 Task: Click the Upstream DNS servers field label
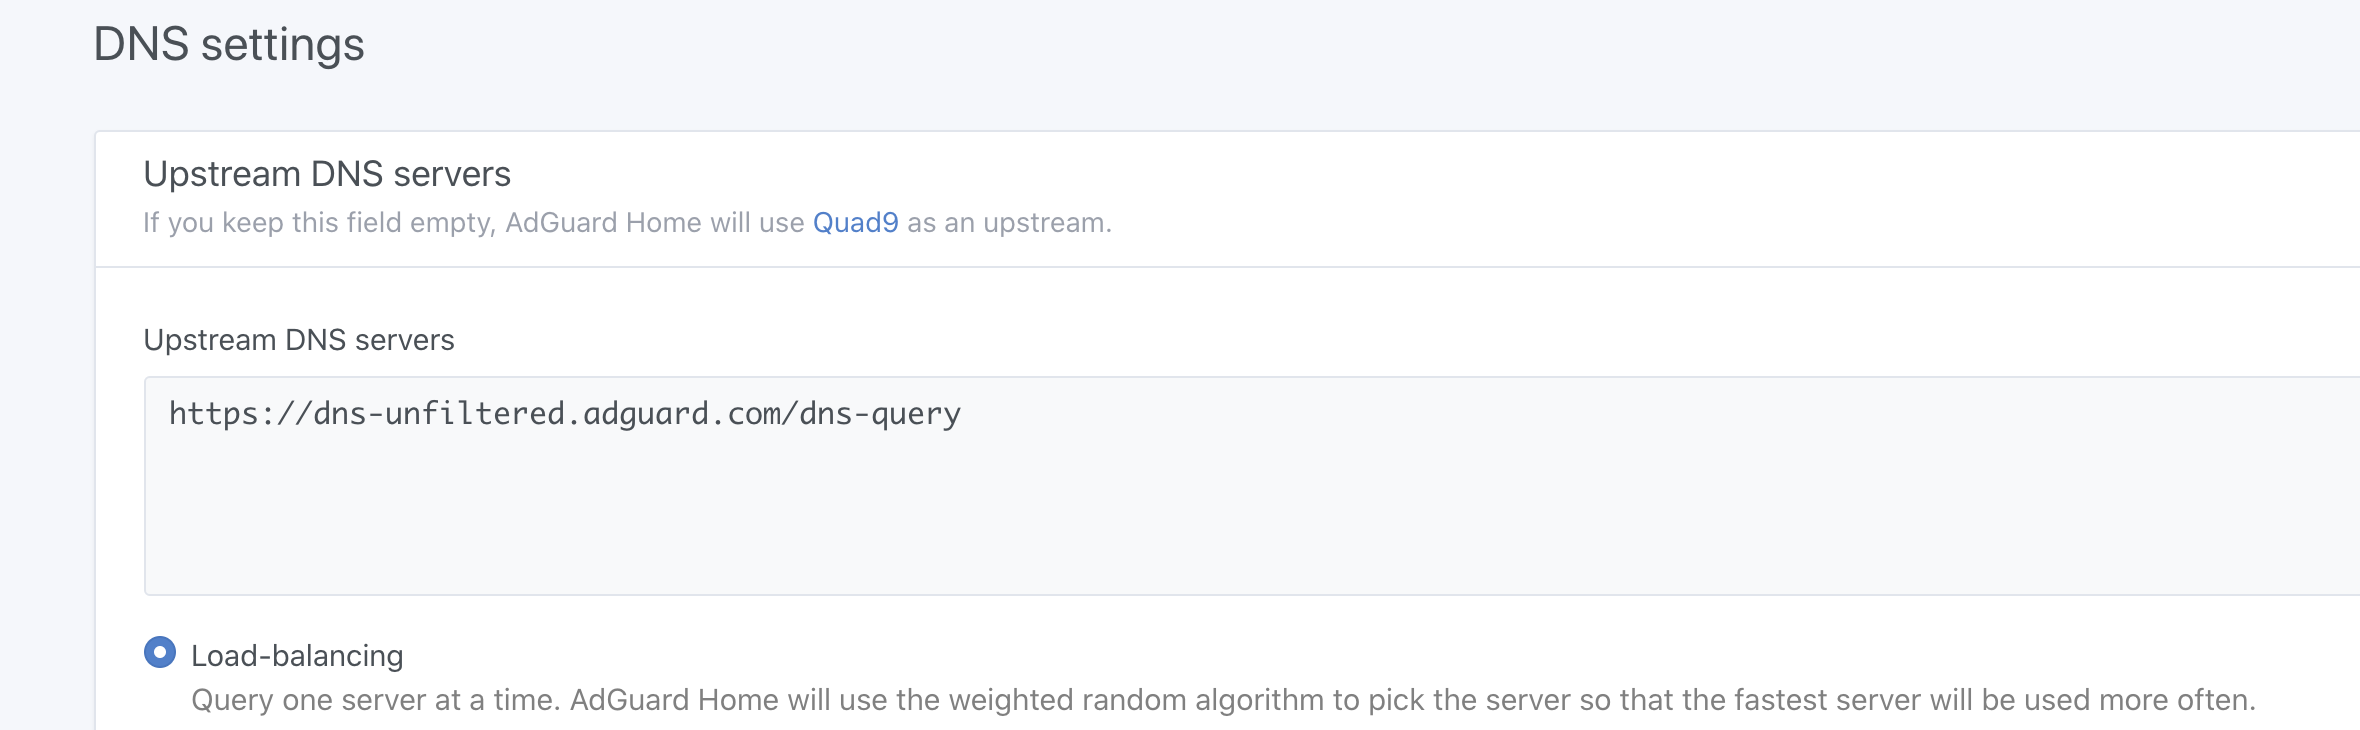(x=298, y=340)
